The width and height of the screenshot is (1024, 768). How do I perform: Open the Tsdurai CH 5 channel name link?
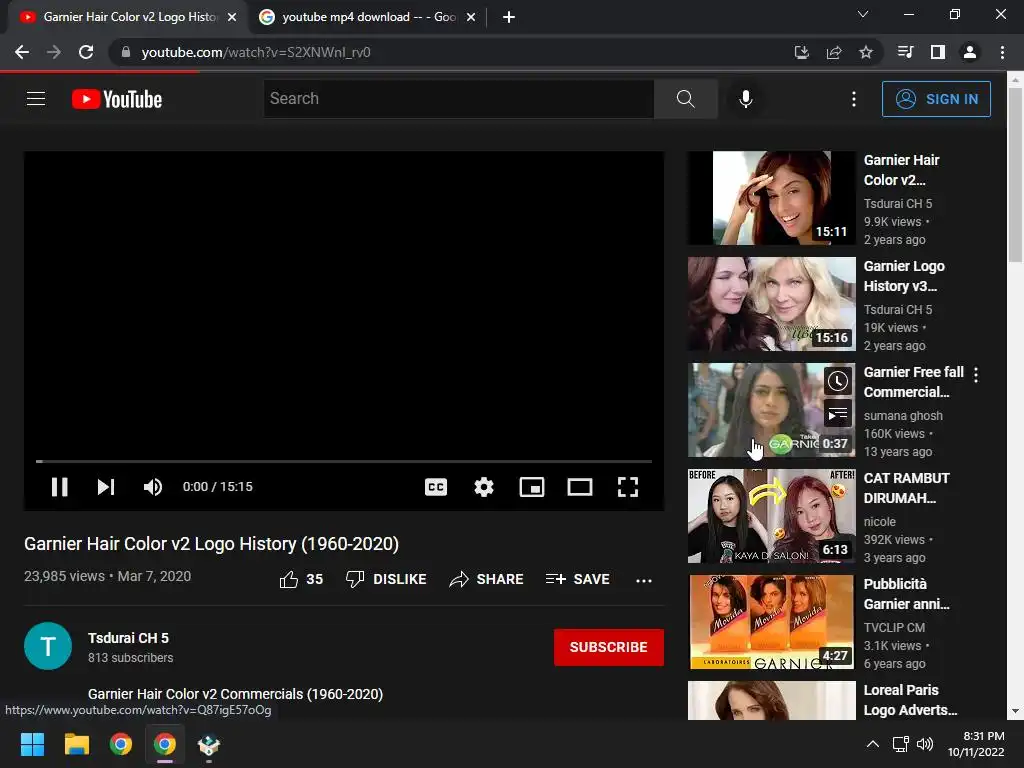tap(129, 638)
